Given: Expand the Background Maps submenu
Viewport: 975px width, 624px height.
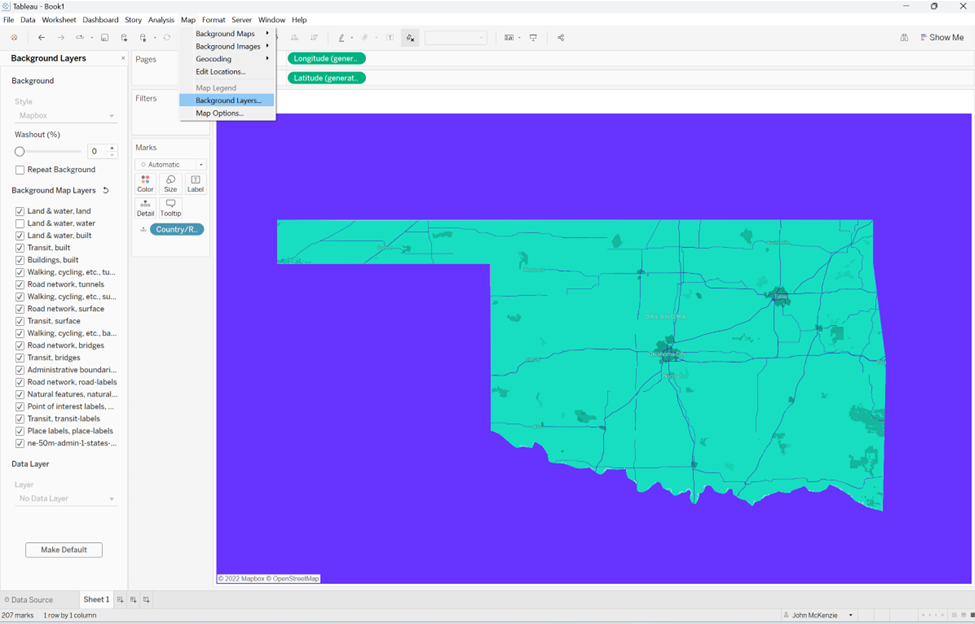Looking at the screenshot, I should (228, 34).
